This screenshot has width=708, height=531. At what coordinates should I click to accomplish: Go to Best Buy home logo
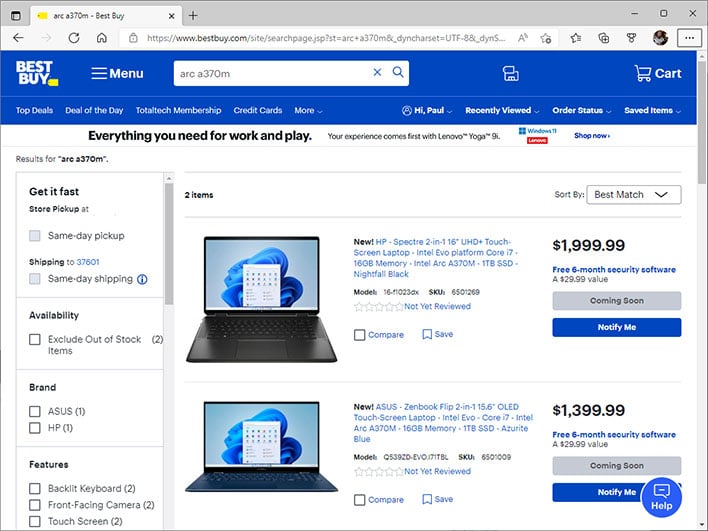click(37, 73)
